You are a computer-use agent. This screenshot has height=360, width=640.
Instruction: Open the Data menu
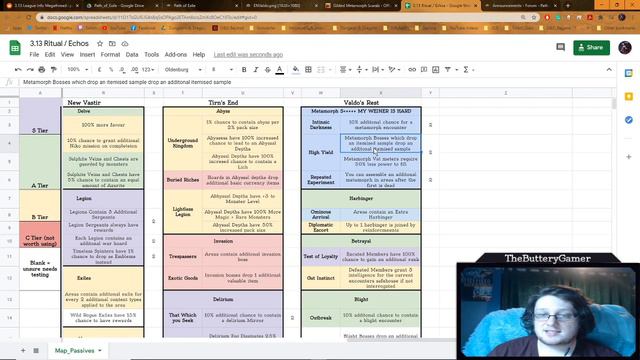[132, 55]
